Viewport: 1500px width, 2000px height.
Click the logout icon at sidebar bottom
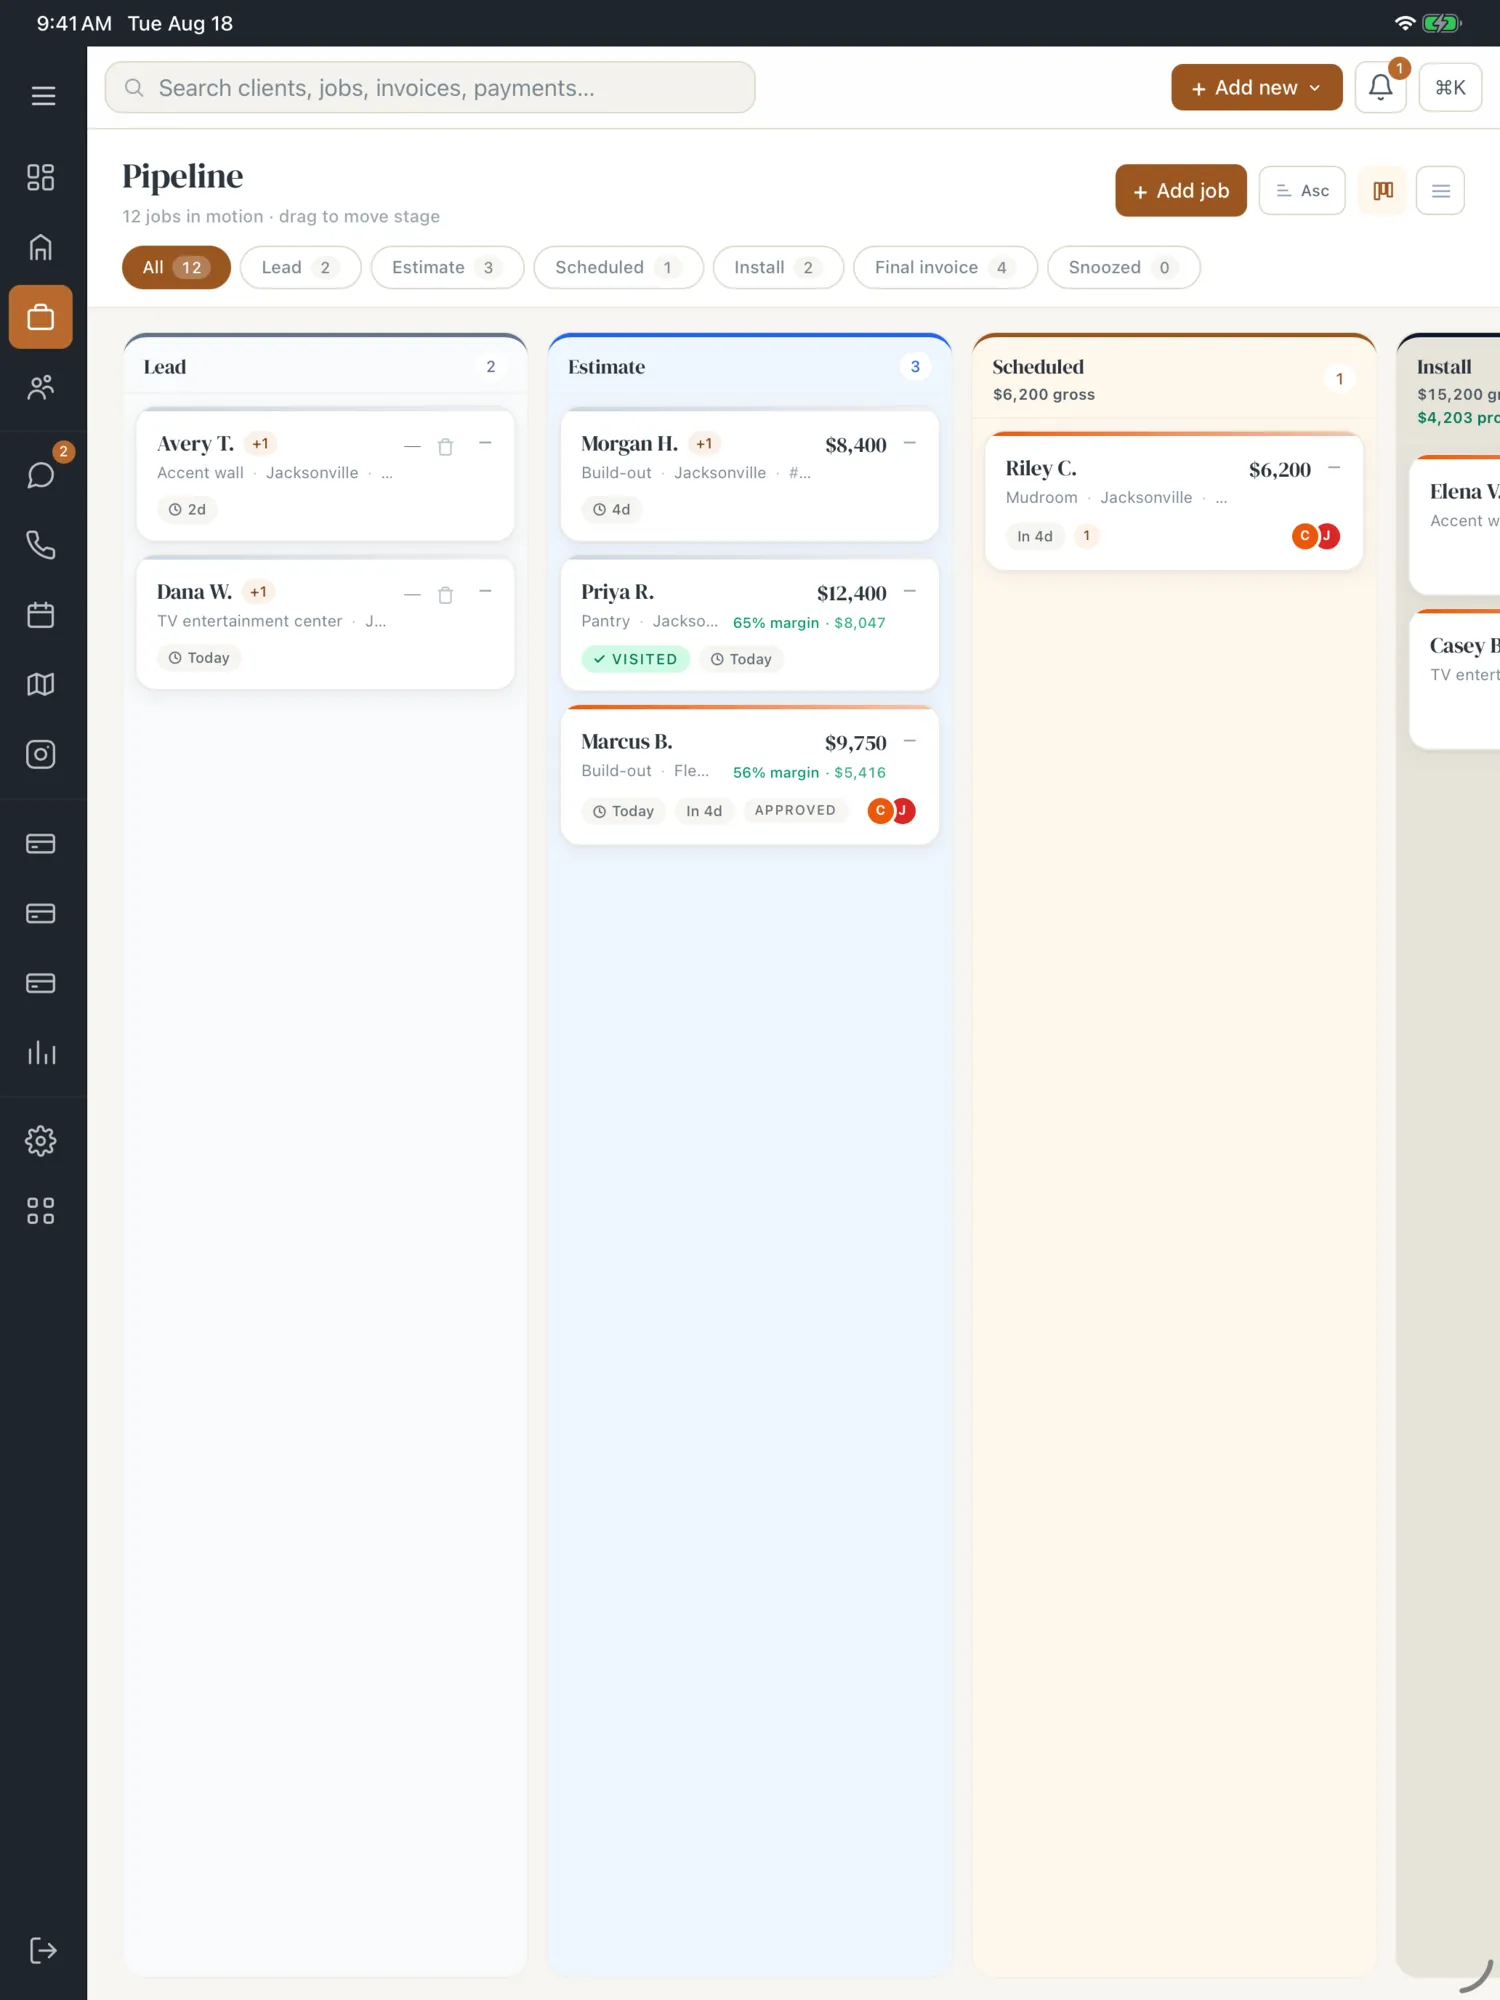pos(43,1950)
